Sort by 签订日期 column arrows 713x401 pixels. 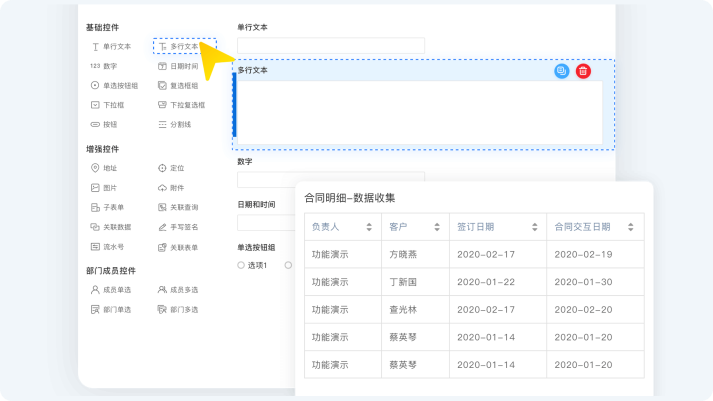point(535,227)
